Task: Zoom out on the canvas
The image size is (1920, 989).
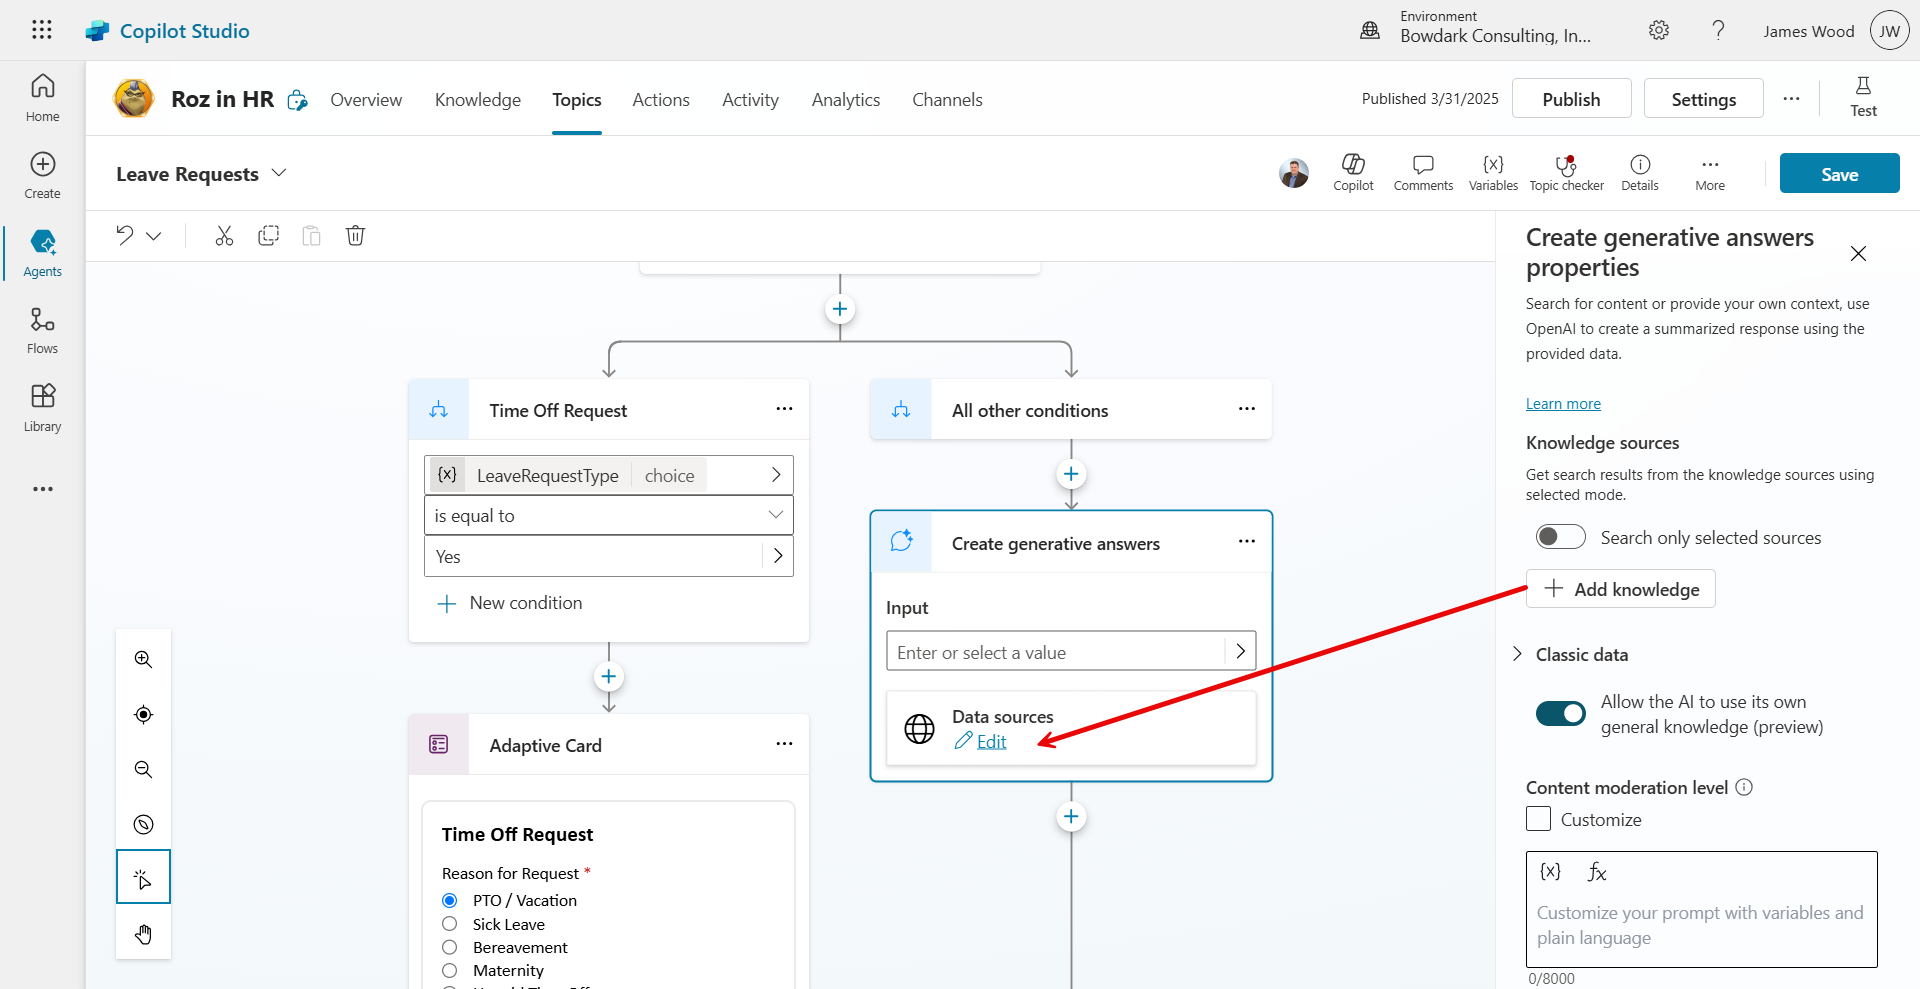Action: (143, 769)
